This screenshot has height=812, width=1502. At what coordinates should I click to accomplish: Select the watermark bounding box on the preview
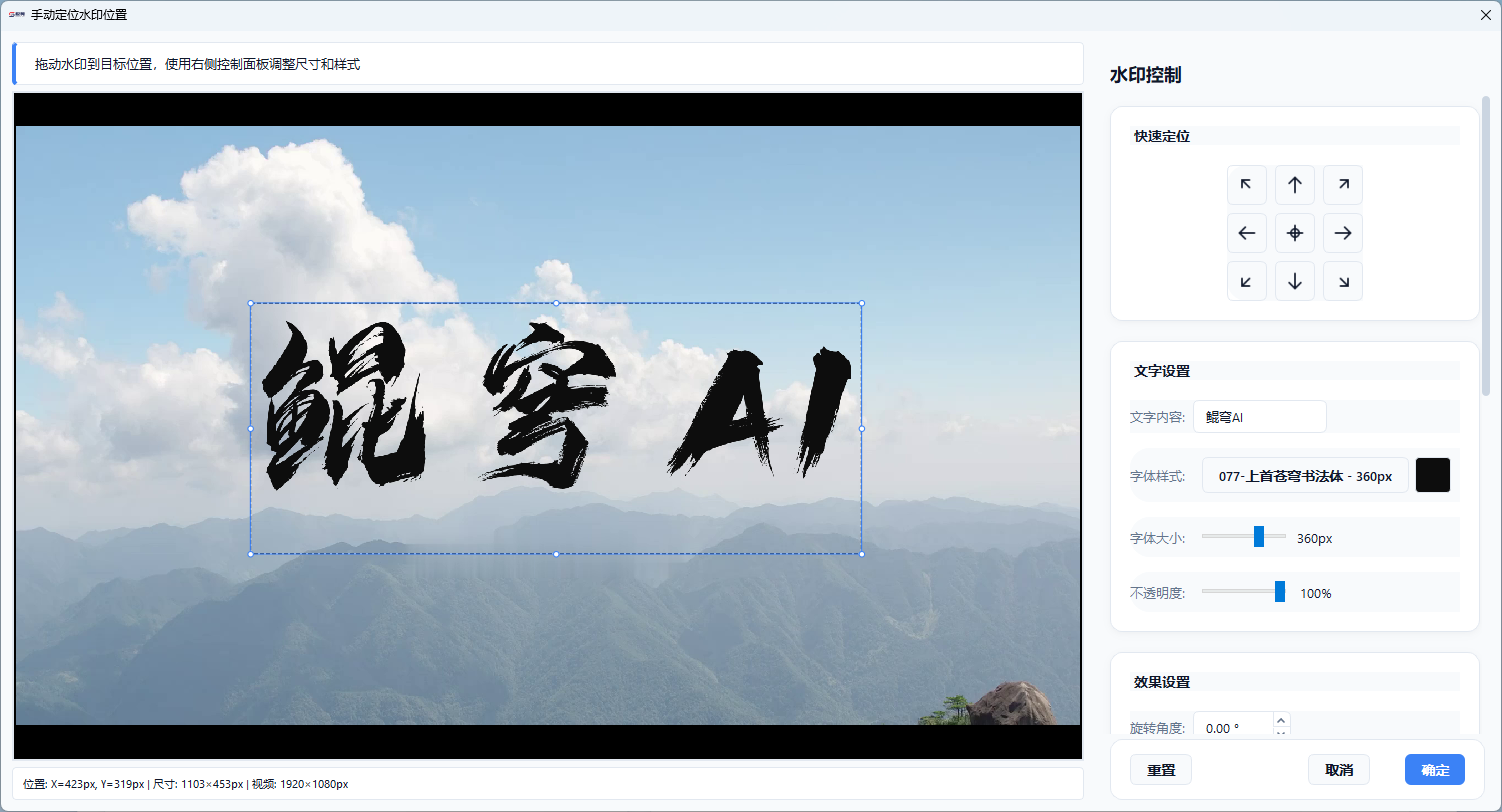click(x=555, y=428)
